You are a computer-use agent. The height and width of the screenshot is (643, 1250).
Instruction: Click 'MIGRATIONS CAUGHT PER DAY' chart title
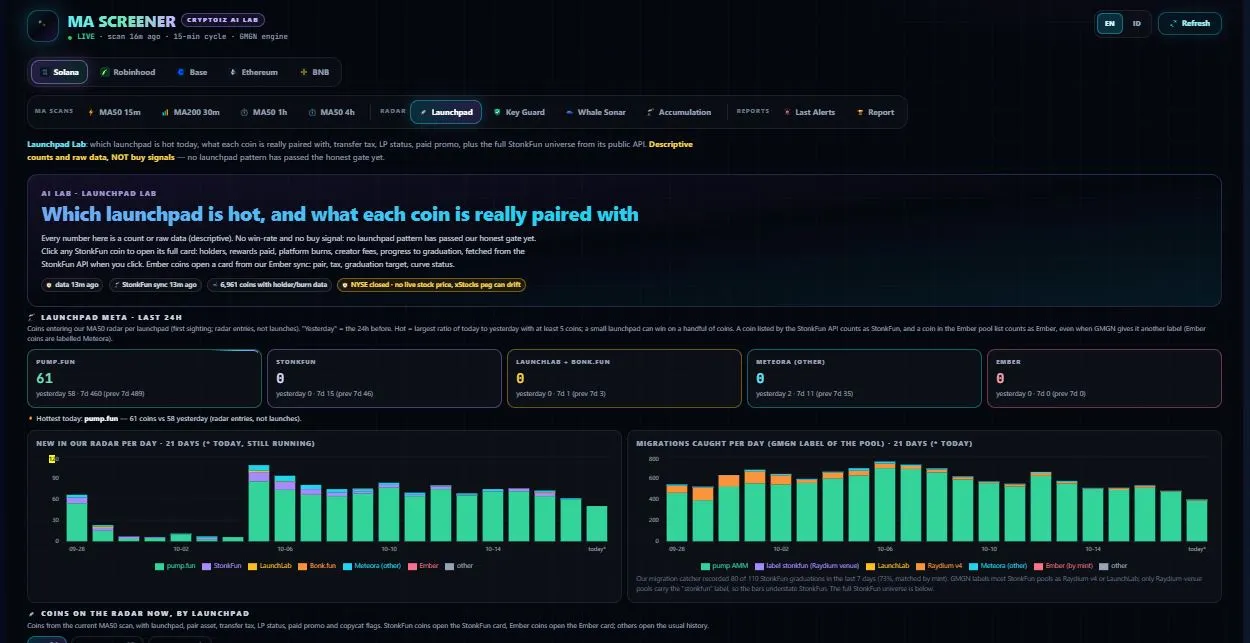(804, 442)
